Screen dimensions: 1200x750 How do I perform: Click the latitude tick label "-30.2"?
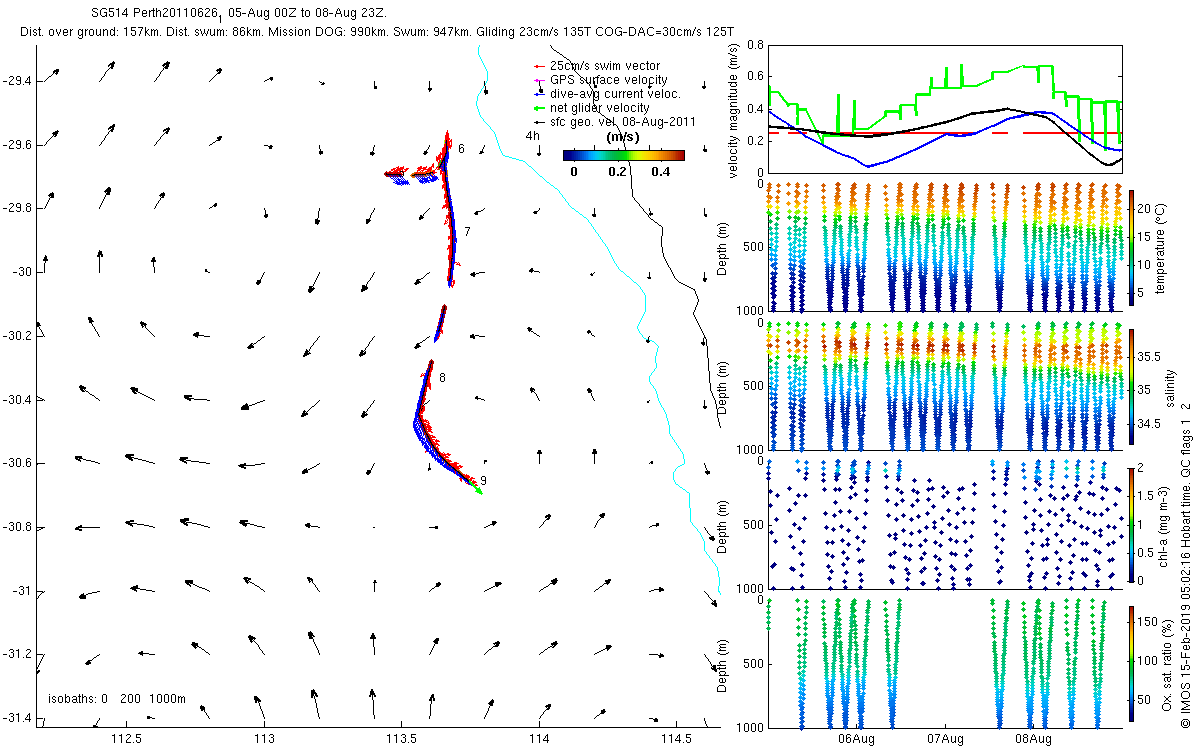[x=18, y=336]
